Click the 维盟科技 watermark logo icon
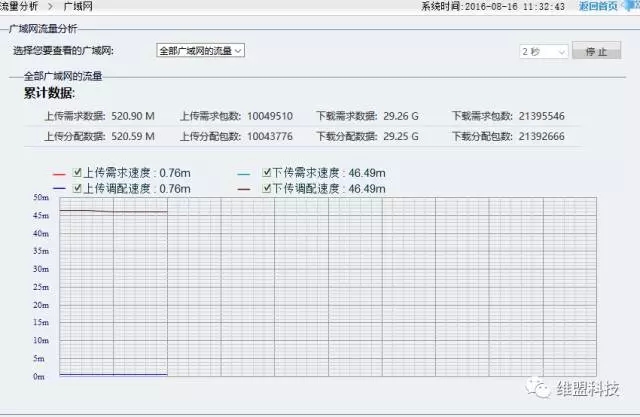Screen dimensions: 640x417 tap(539, 388)
